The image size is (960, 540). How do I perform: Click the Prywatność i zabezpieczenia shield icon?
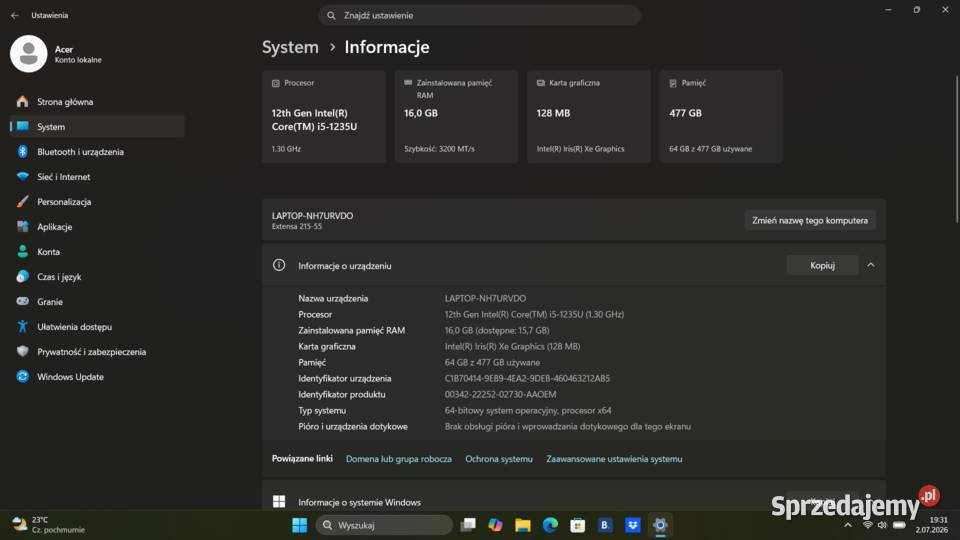tap(23, 351)
